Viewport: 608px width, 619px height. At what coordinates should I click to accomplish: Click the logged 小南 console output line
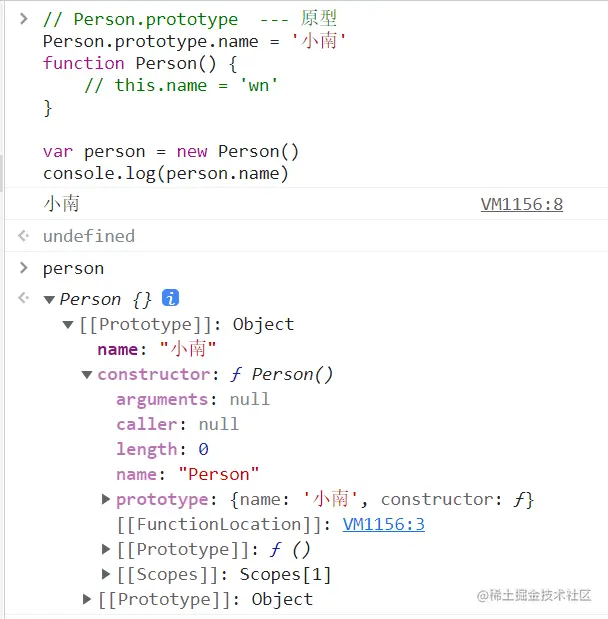coord(62,204)
